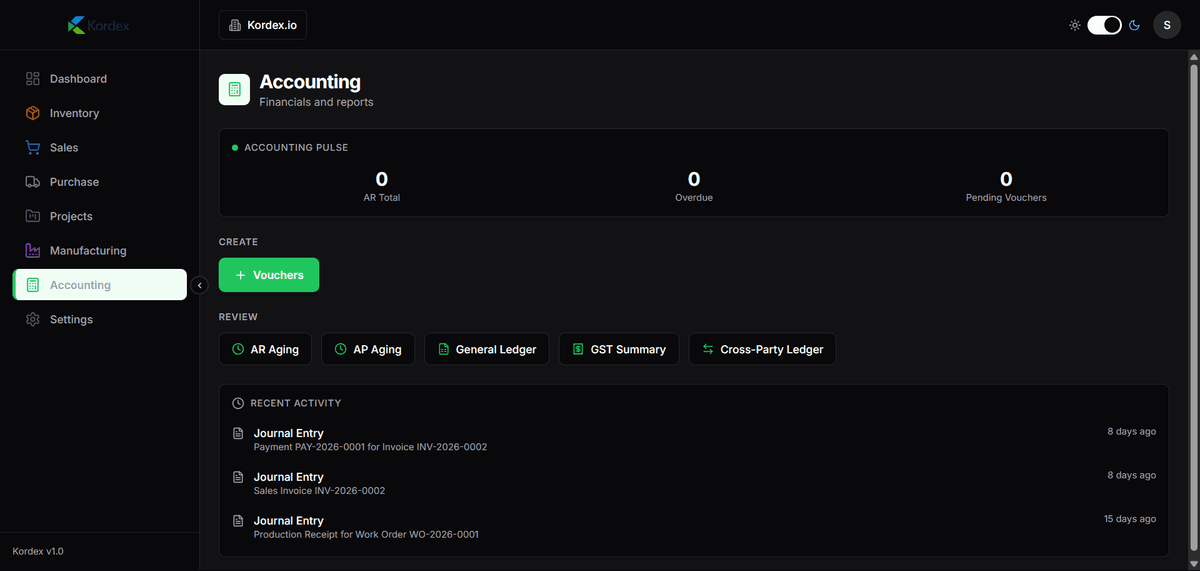Click the Inventory box icon
The height and width of the screenshot is (571, 1200).
pyautogui.click(x=32, y=113)
